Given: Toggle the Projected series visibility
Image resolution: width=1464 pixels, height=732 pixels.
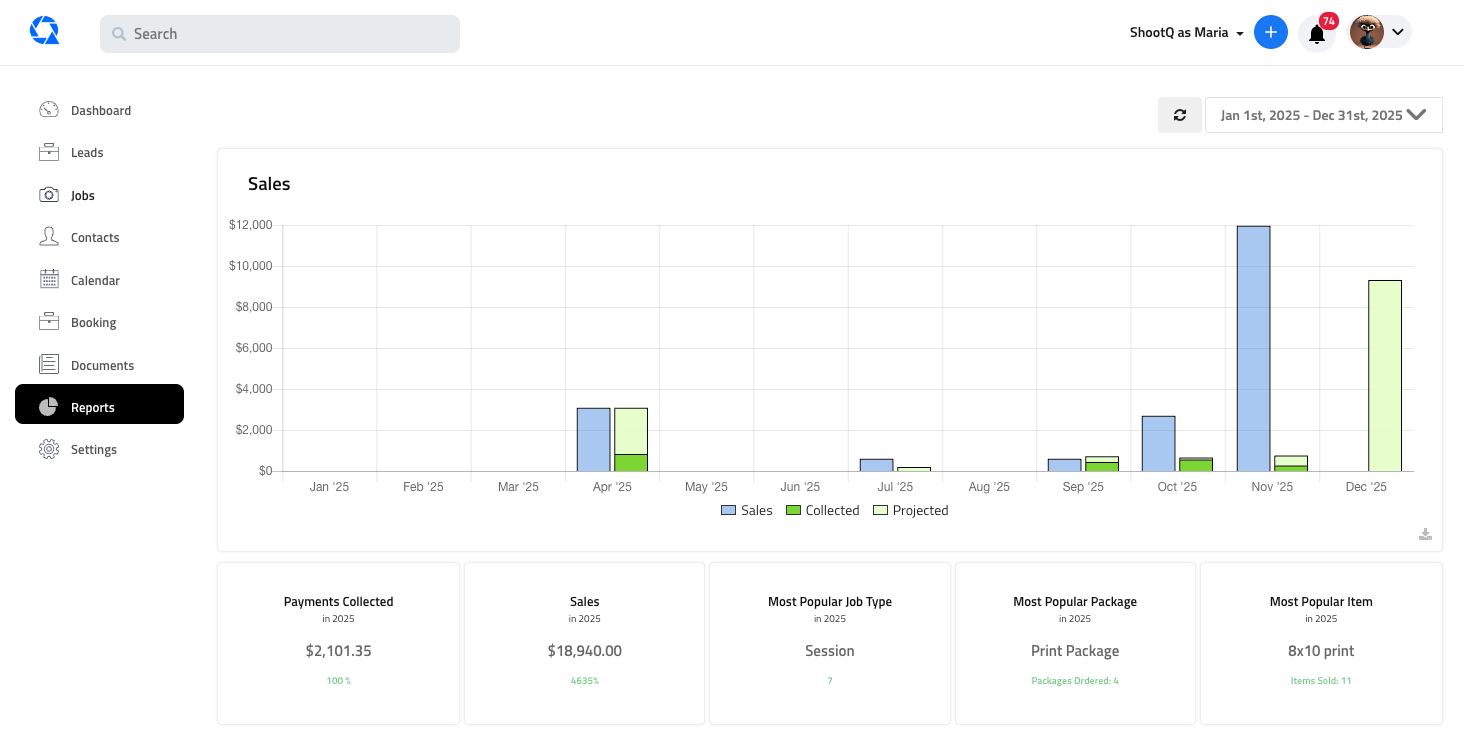Looking at the screenshot, I should click(x=910, y=510).
